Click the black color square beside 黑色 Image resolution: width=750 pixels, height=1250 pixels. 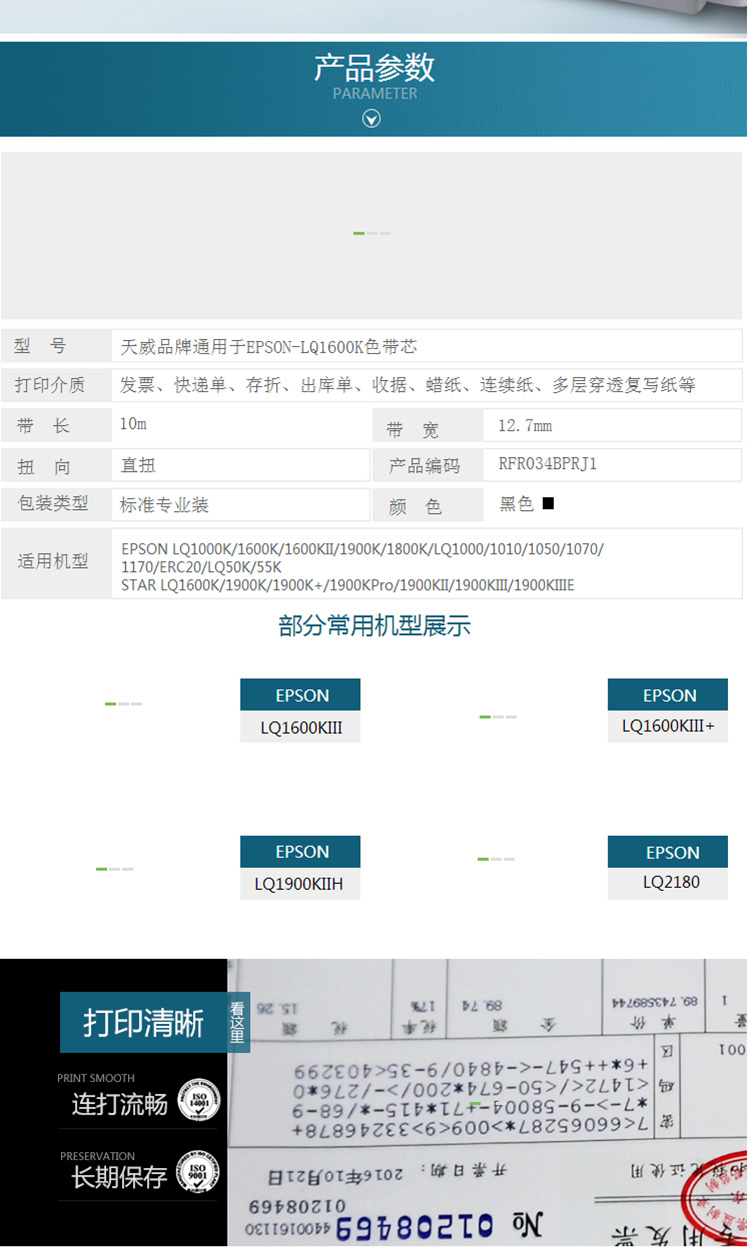pyautogui.click(x=548, y=504)
